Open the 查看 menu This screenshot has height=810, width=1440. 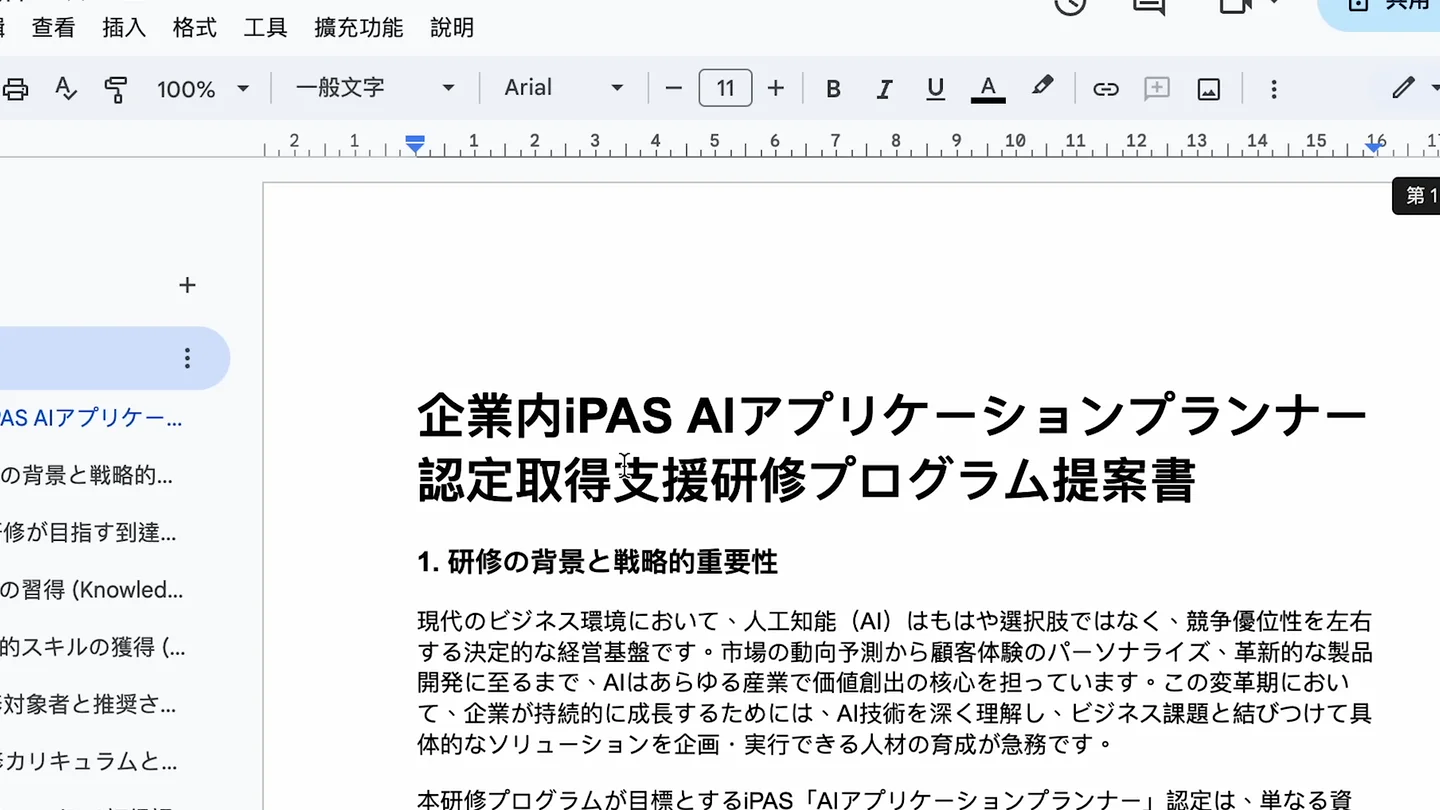(54, 28)
